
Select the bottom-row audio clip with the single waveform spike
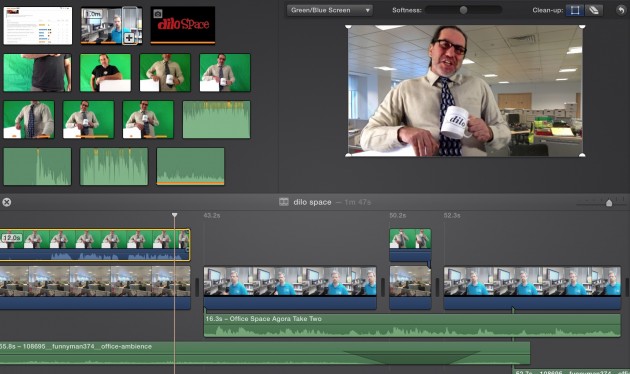[37, 166]
